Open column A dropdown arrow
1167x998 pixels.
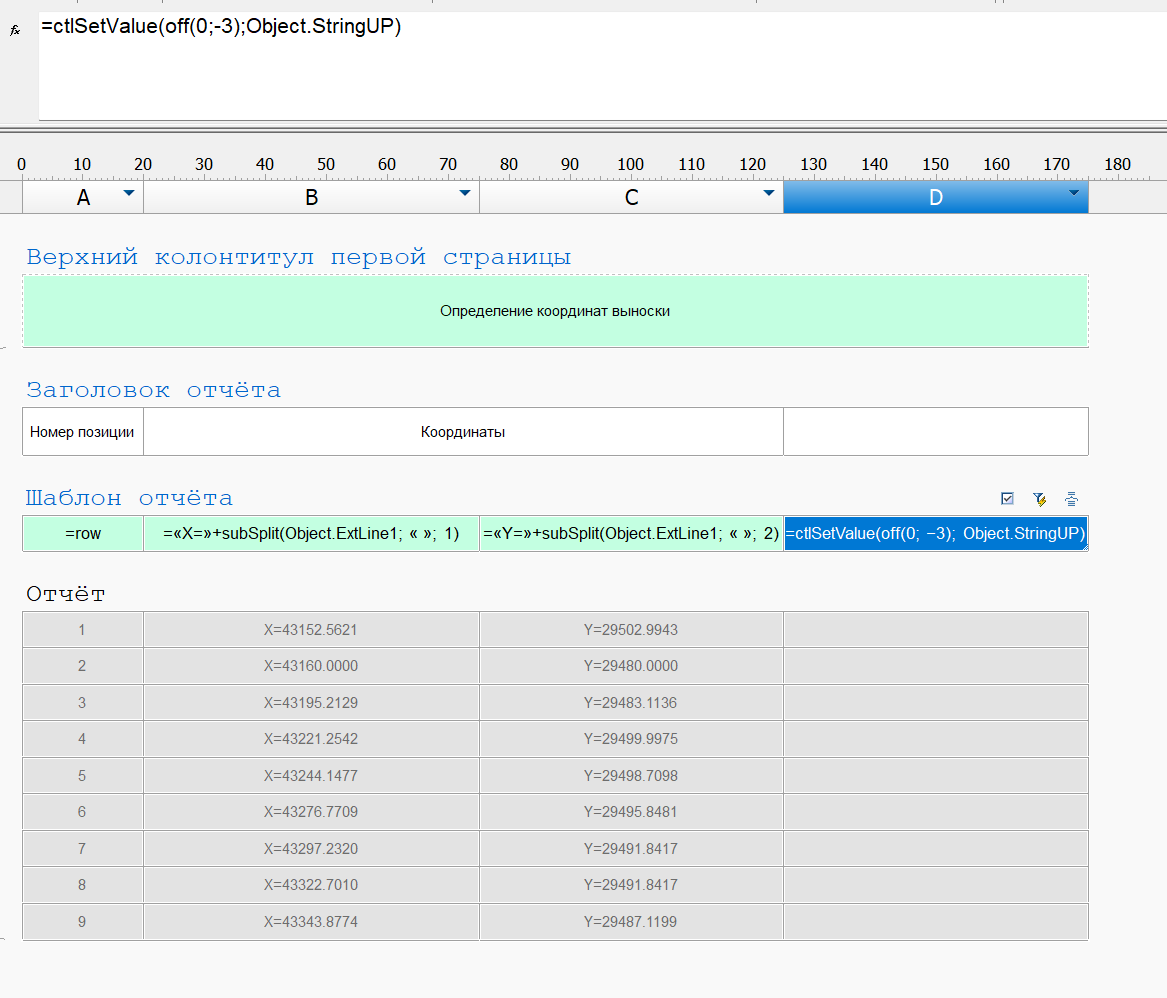[128, 193]
